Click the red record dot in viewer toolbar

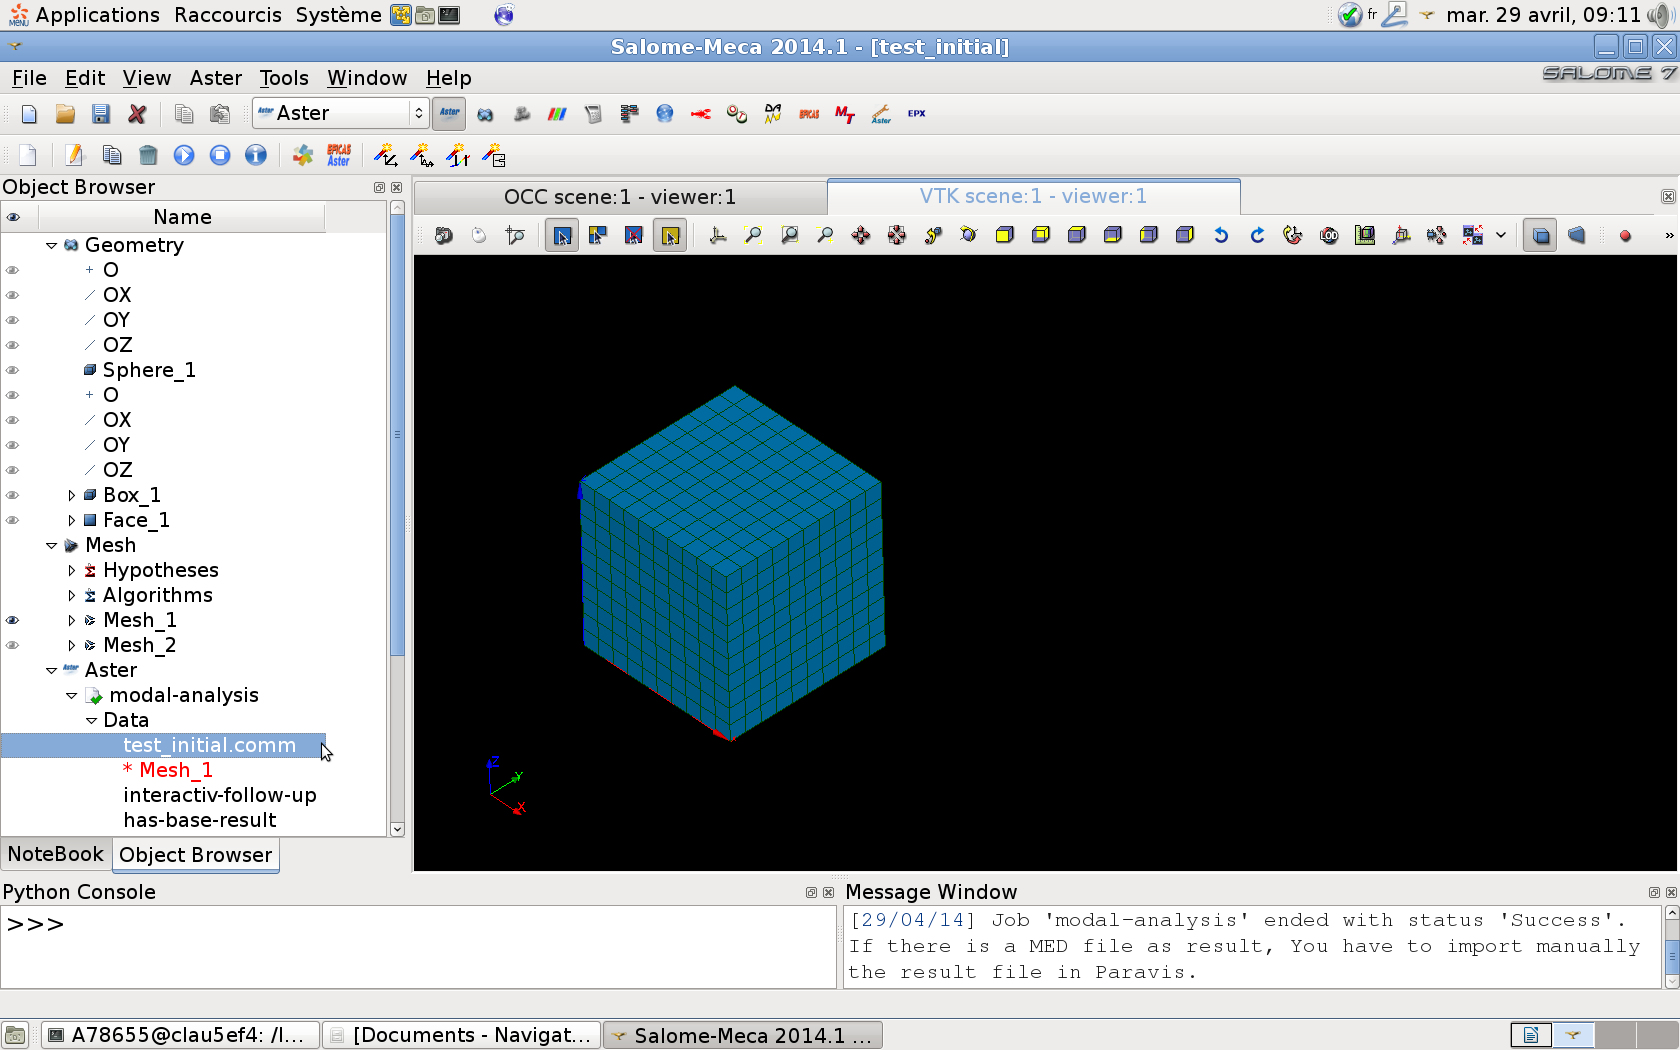1625,236
